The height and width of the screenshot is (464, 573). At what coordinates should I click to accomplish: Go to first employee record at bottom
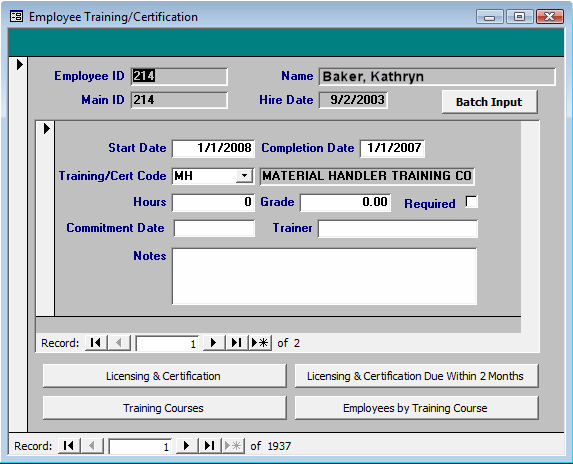pyautogui.click(x=69, y=446)
